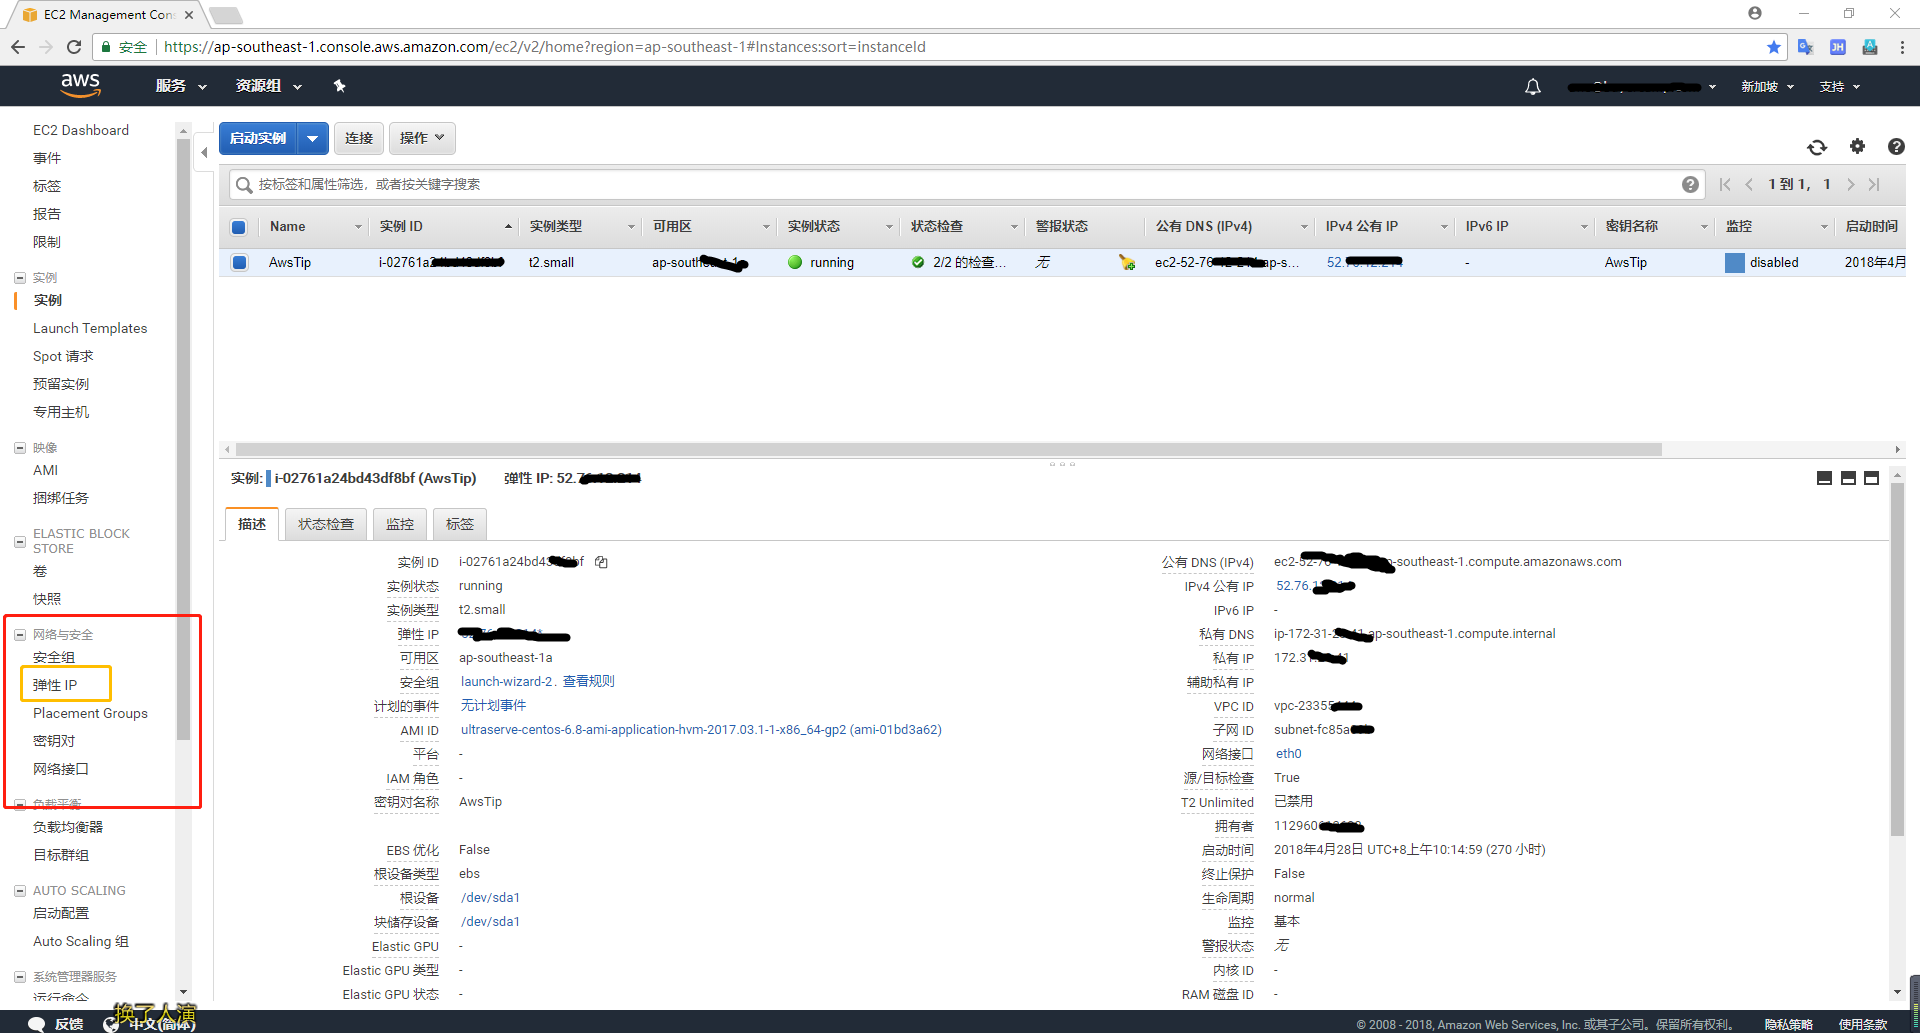Open the notifications bell
This screenshot has height=1033, width=1920.
click(1533, 87)
